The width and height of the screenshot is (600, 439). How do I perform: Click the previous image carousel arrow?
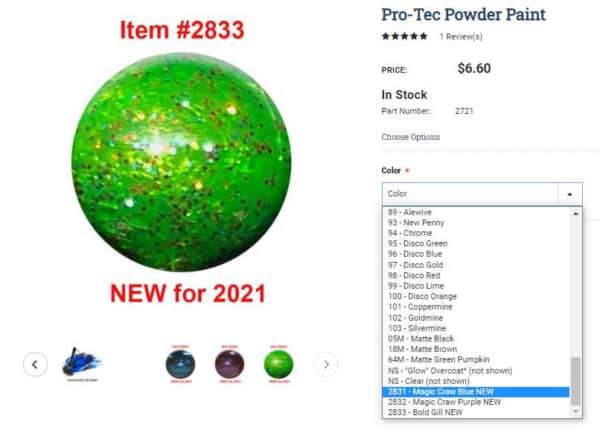point(35,364)
